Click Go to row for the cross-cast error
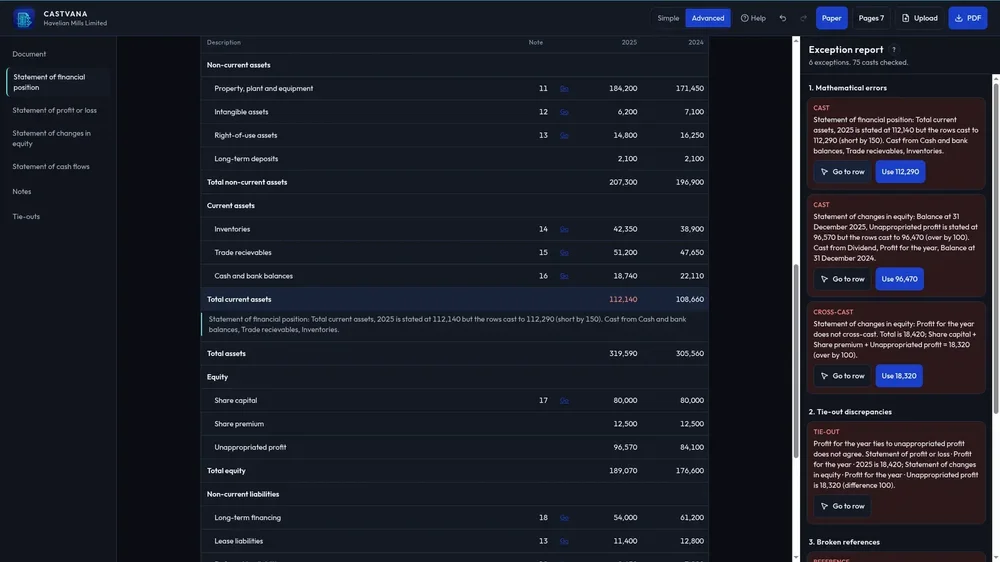This screenshot has height=562, width=1000. (842, 376)
